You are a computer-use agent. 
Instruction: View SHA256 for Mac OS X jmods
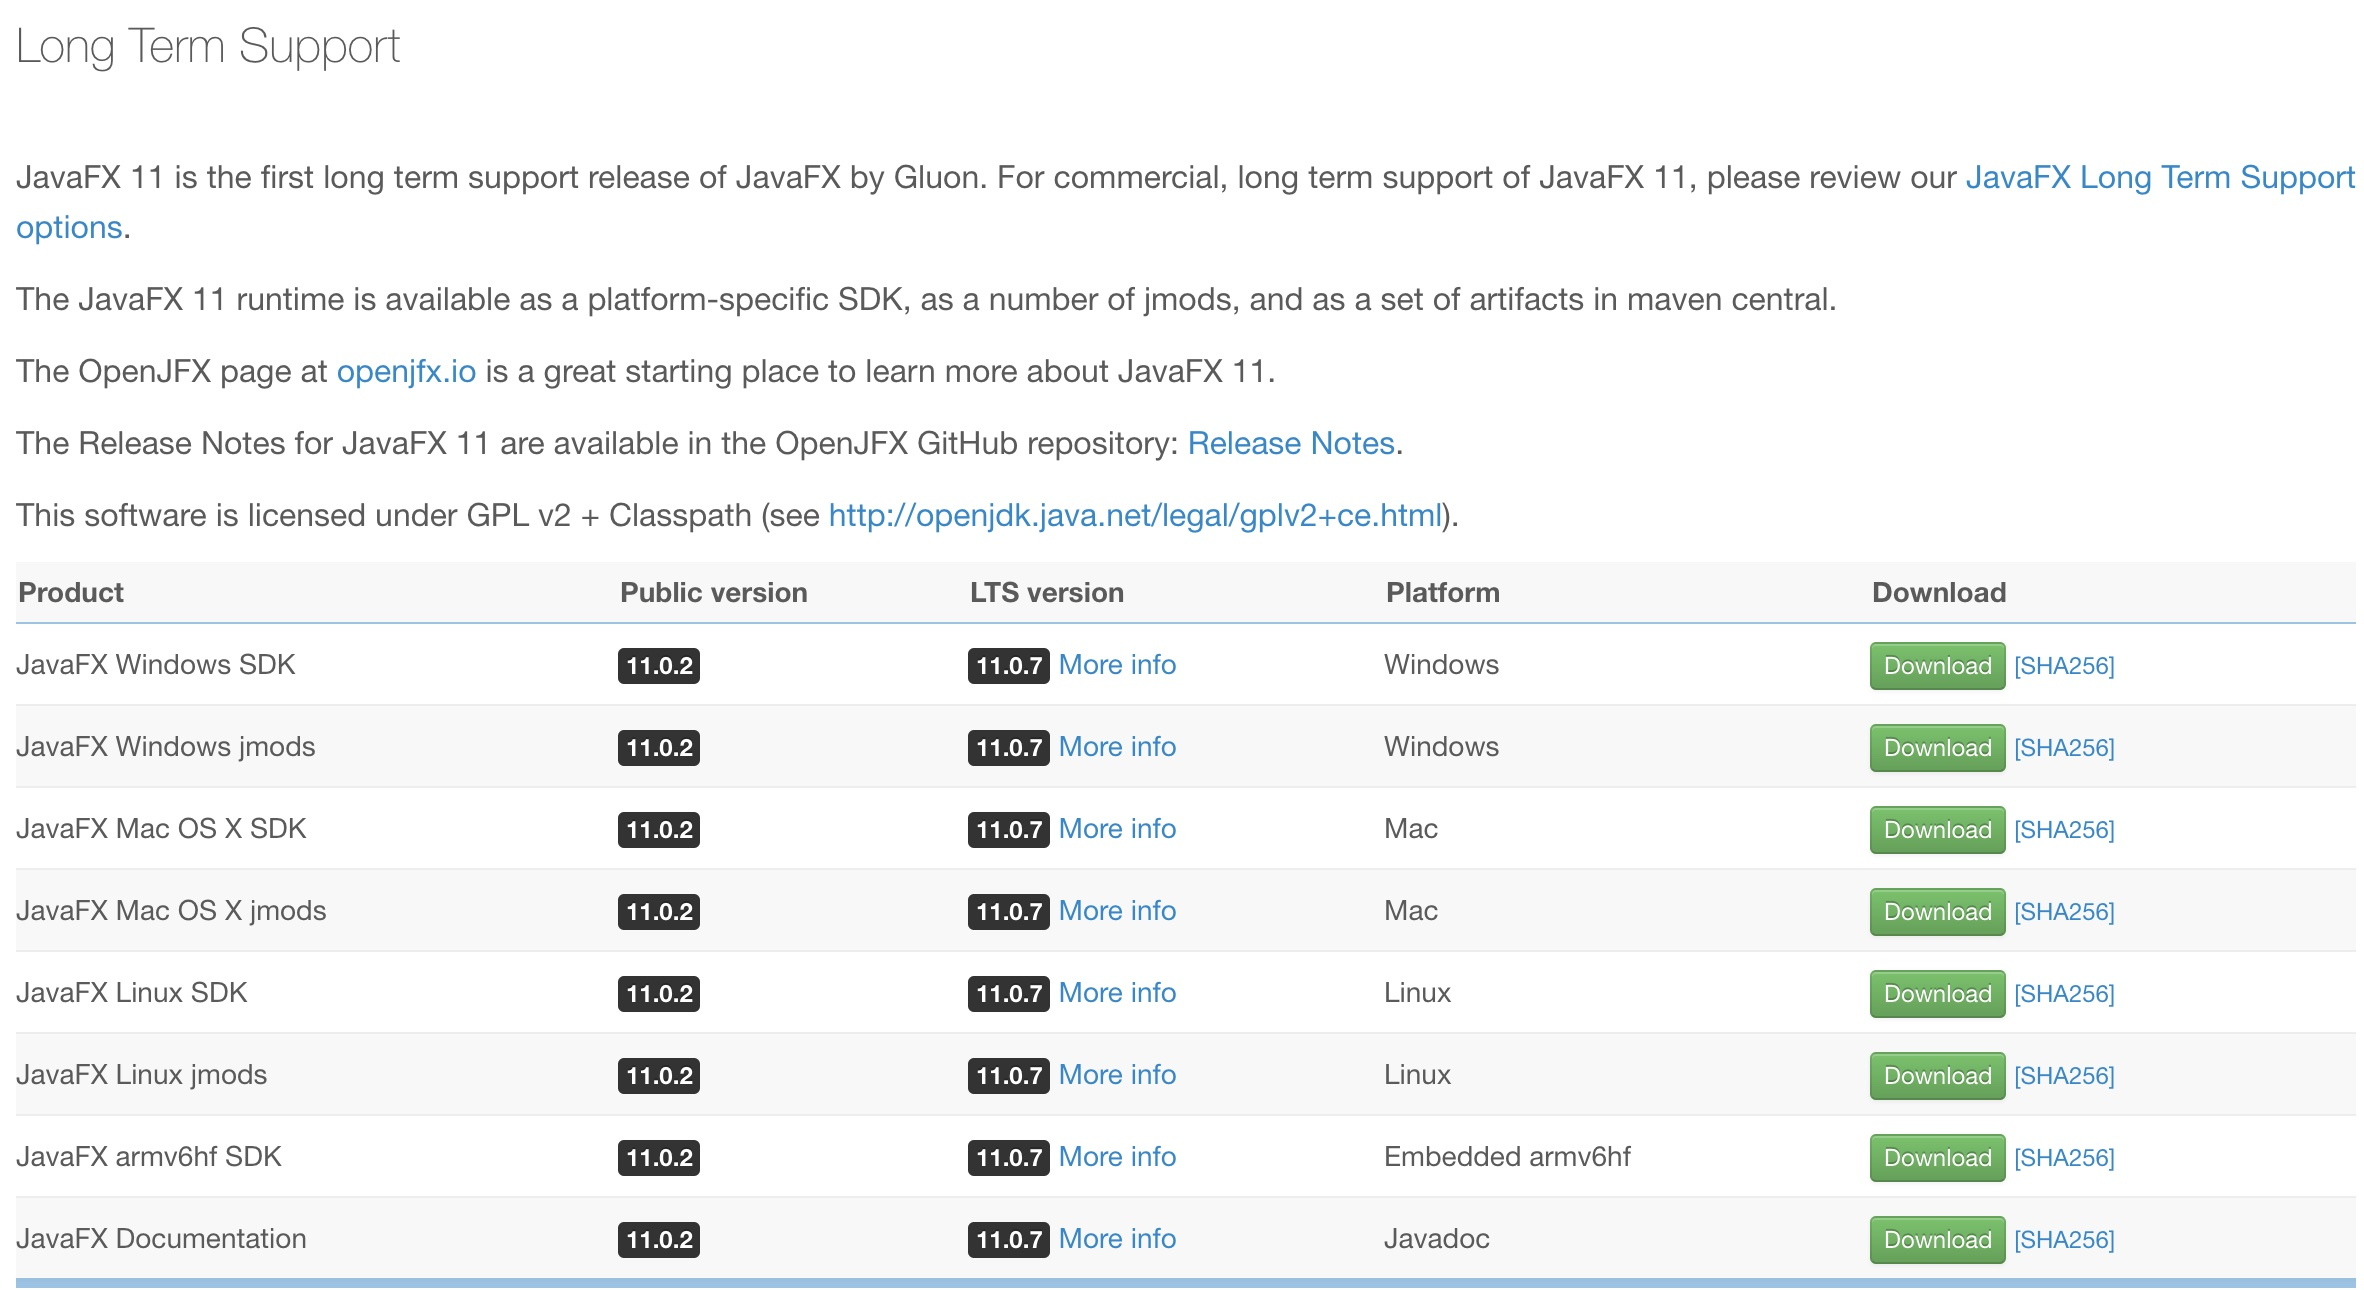2063,912
